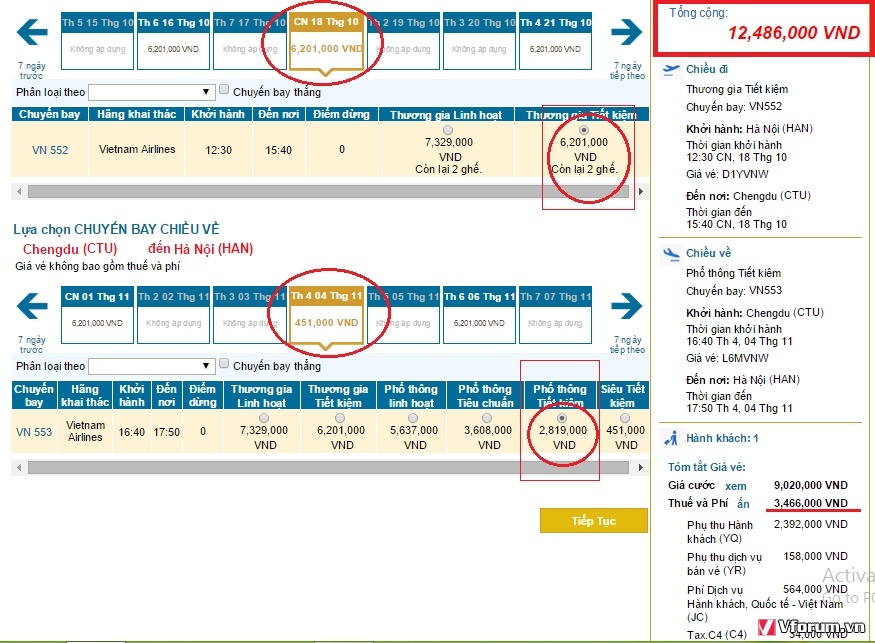This screenshot has width=875, height=643.
Task: Open flight details link VN 552
Action: (50, 150)
